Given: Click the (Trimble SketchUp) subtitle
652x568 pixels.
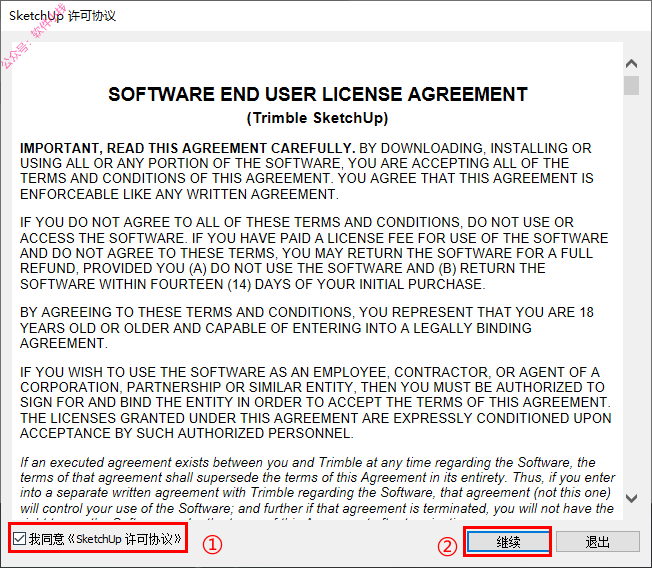Looking at the screenshot, I should pyautogui.click(x=318, y=118).
